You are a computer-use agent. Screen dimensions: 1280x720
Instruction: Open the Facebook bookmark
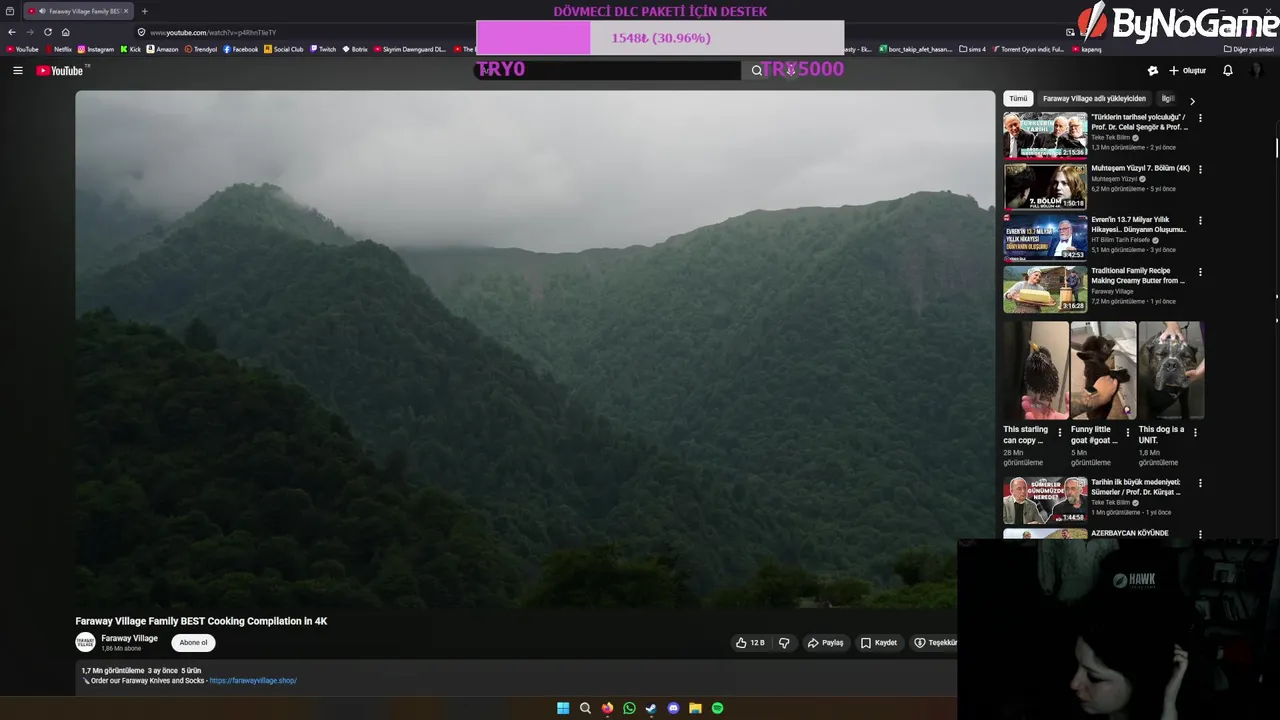pyautogui.click(x=241, y=49)
